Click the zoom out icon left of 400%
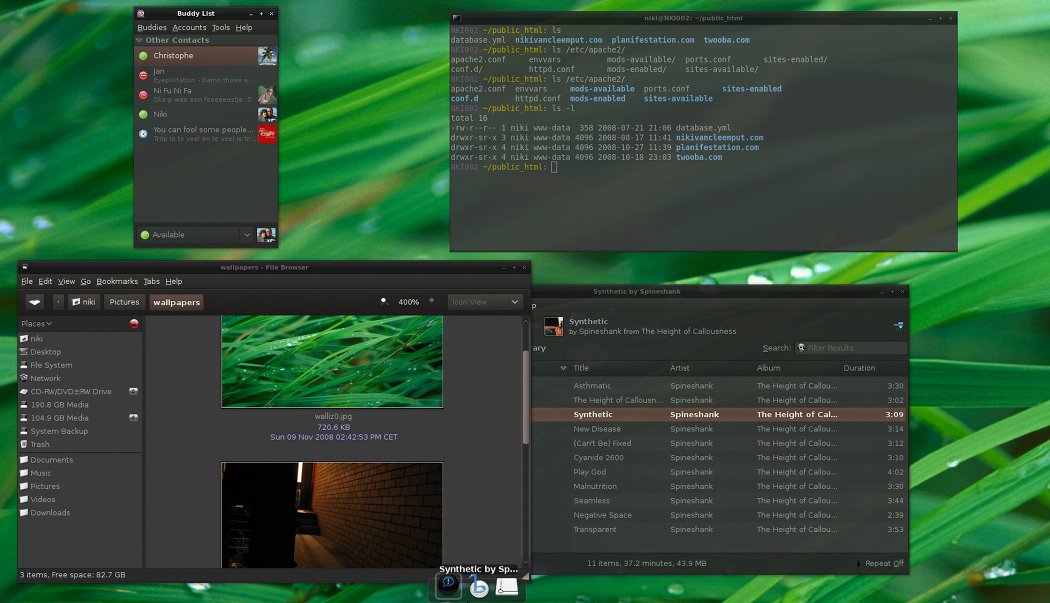 coord(383,301)
